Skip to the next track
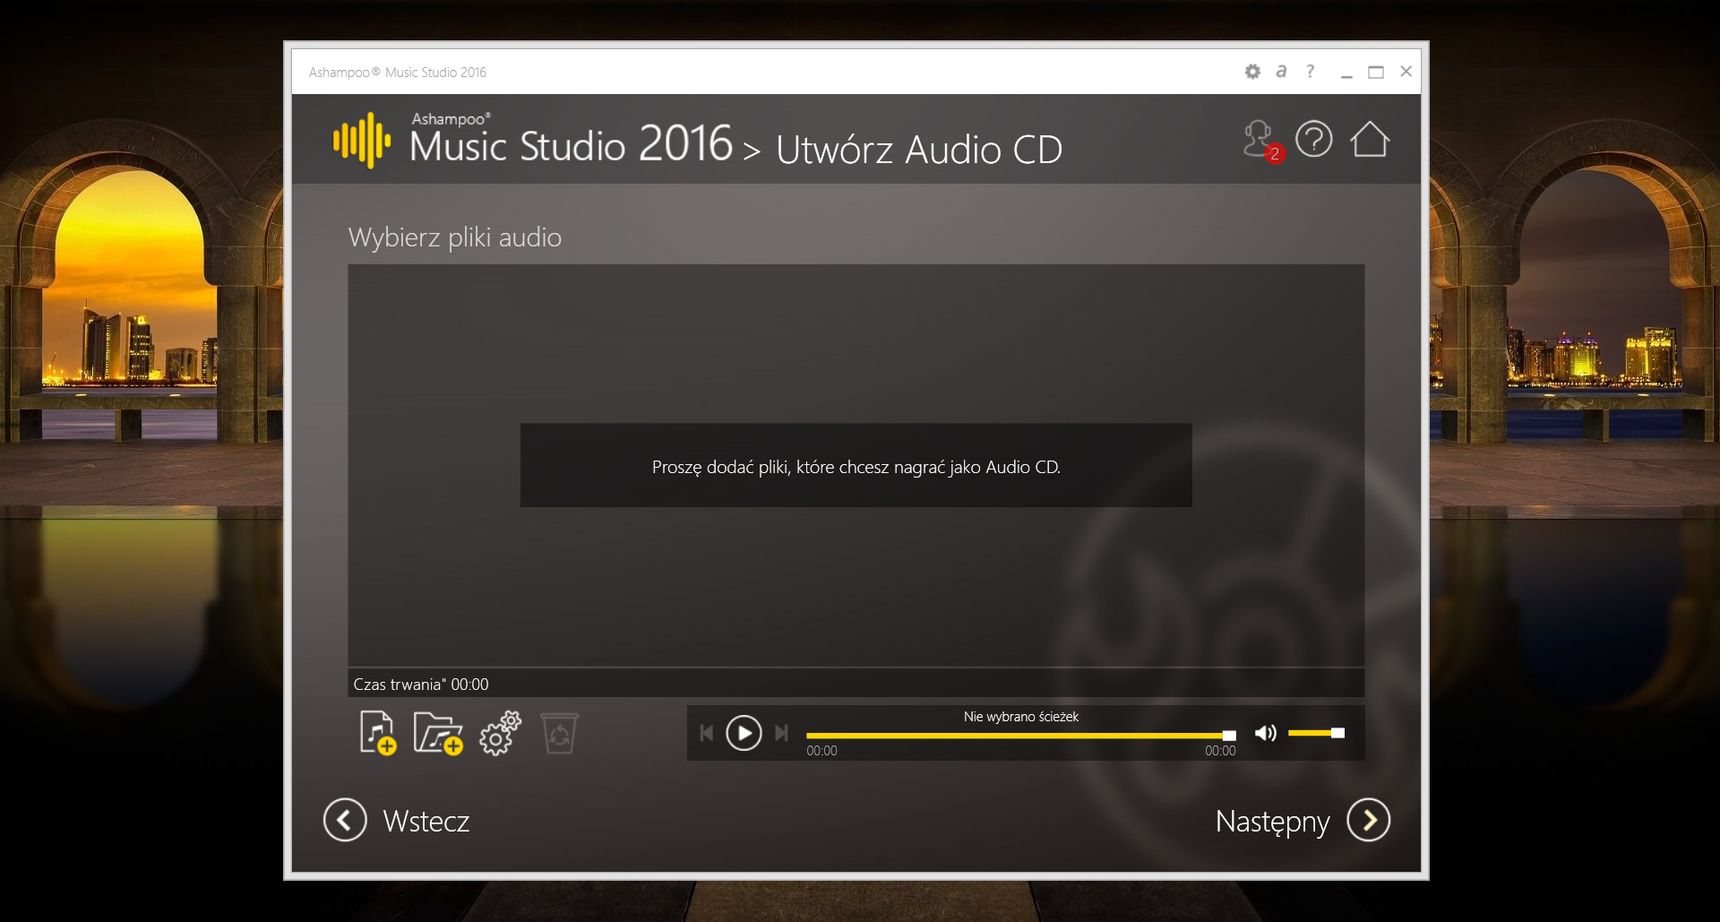This screenshot has height=922, width=1720. [781, 733]
